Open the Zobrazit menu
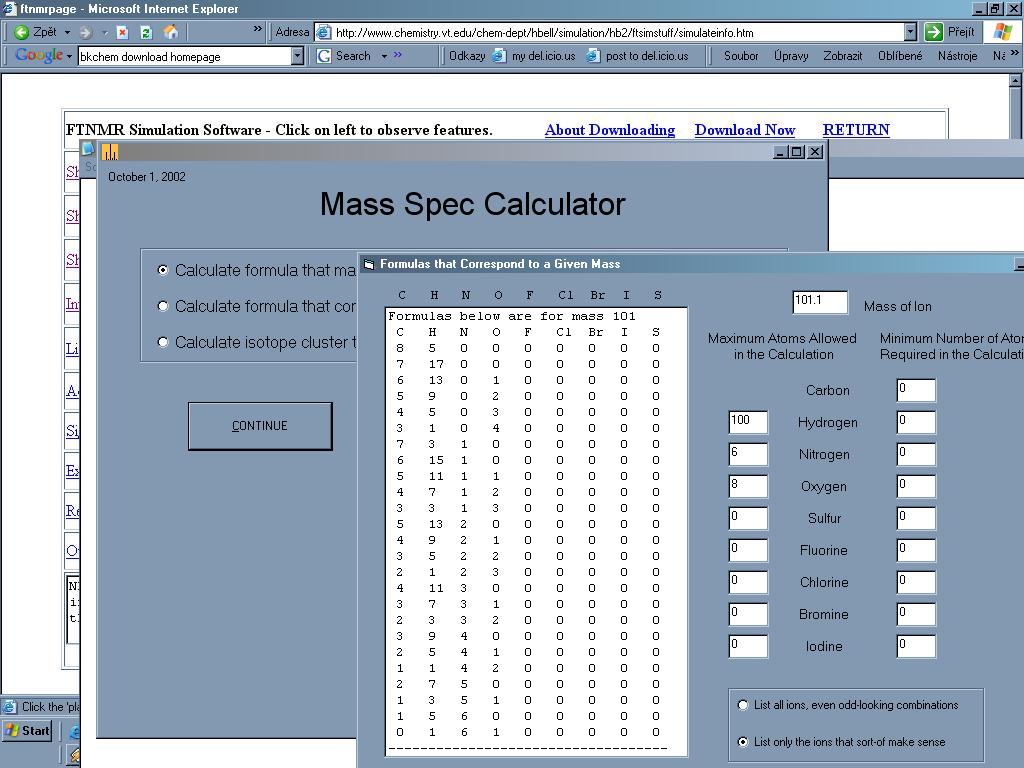The height and width of the screenshot is (768, 1024). click(842, 56)
